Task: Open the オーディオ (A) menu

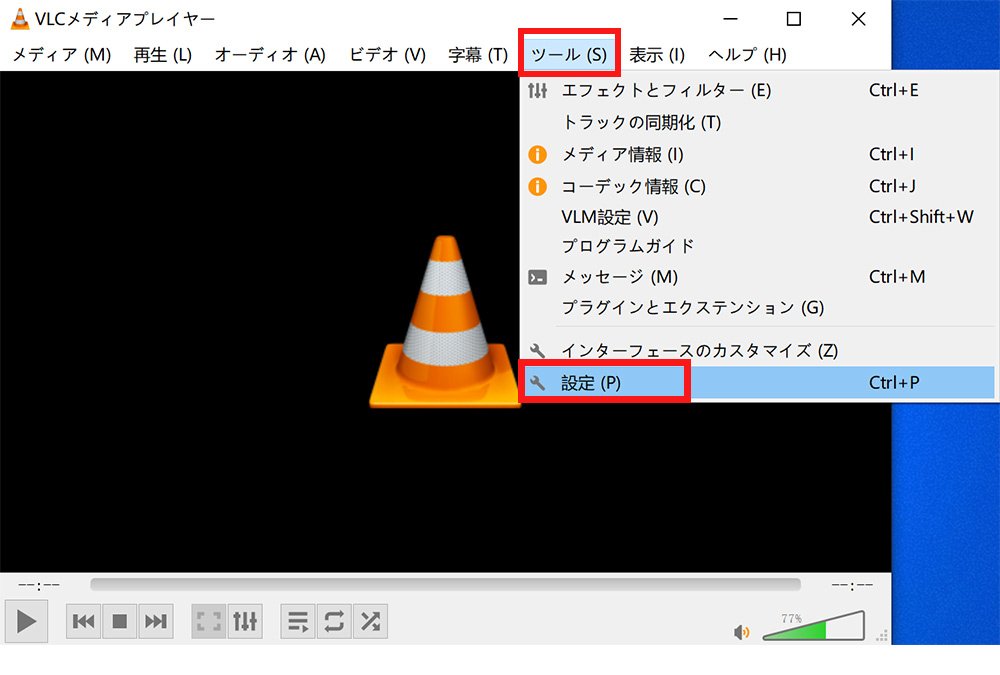Action: [270, 55]
